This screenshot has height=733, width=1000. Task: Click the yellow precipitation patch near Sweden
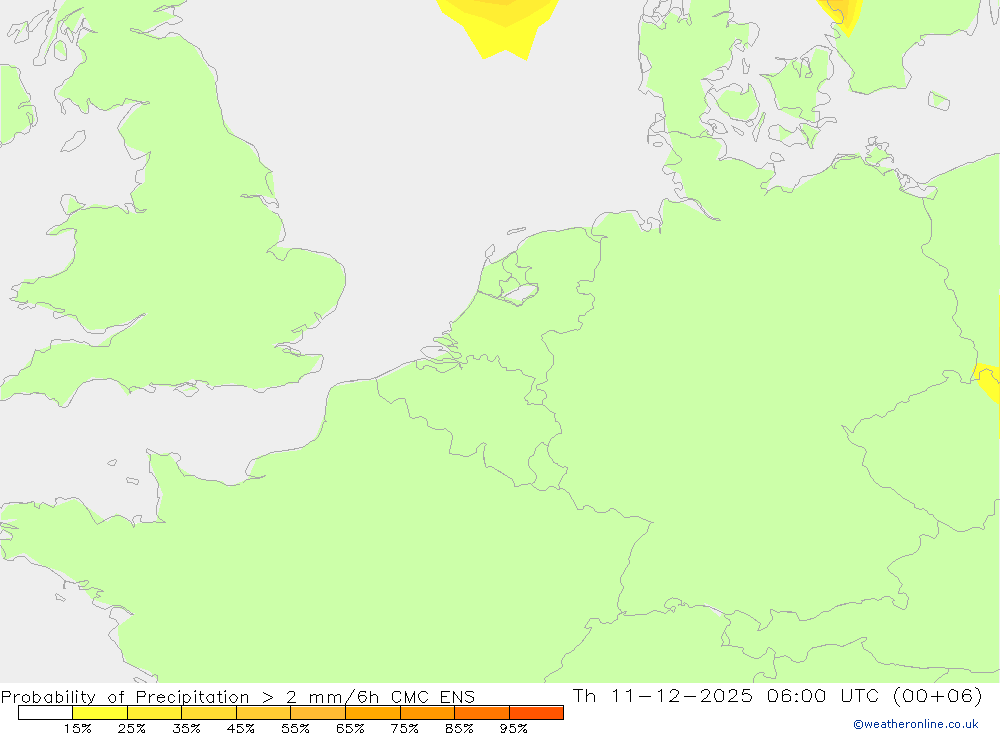pos(840,15)
